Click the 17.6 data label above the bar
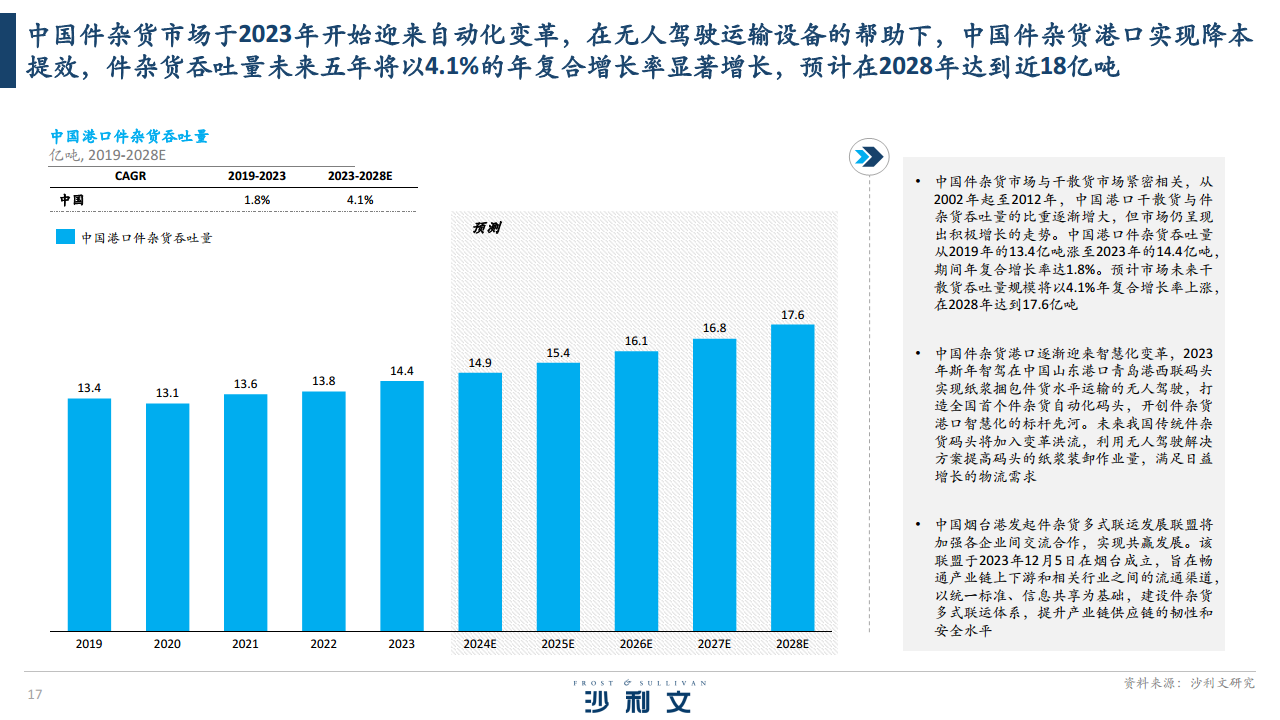1280x720 pixels. pyautogui.click(x=792, y=315)
